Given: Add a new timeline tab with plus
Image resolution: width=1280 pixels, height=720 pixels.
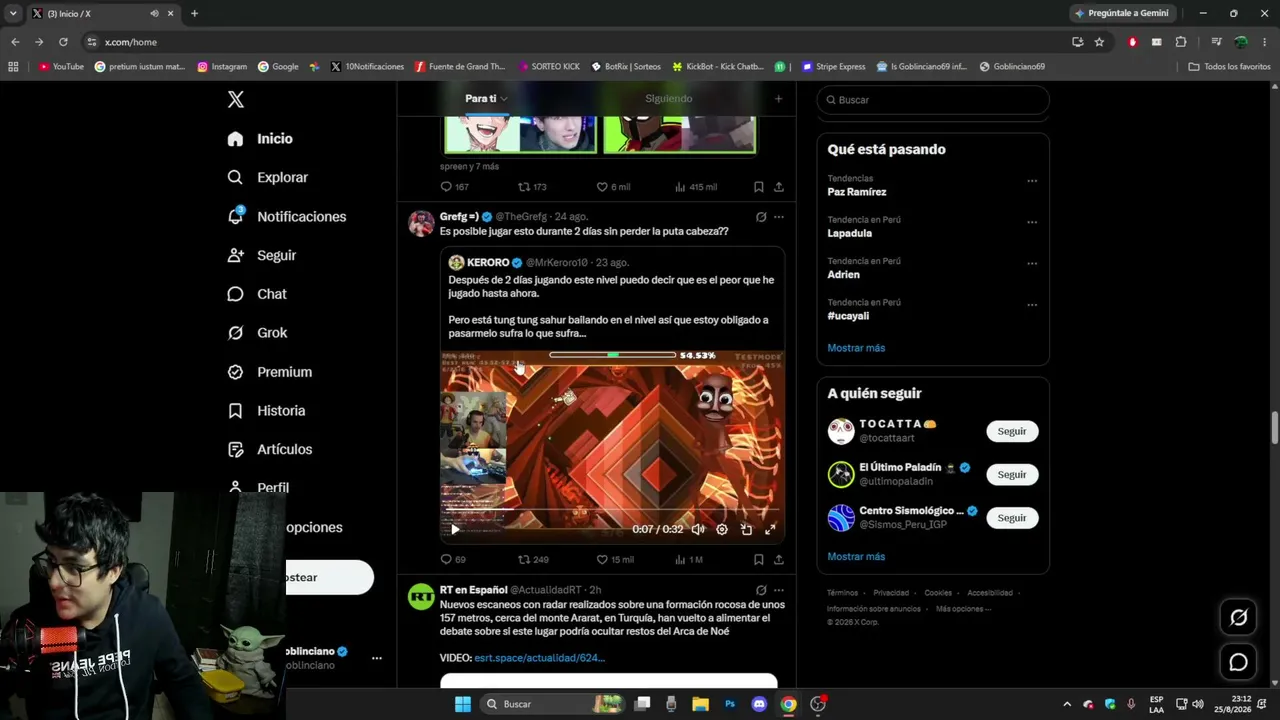Looking at the screenshot, I should pos(778,99).
